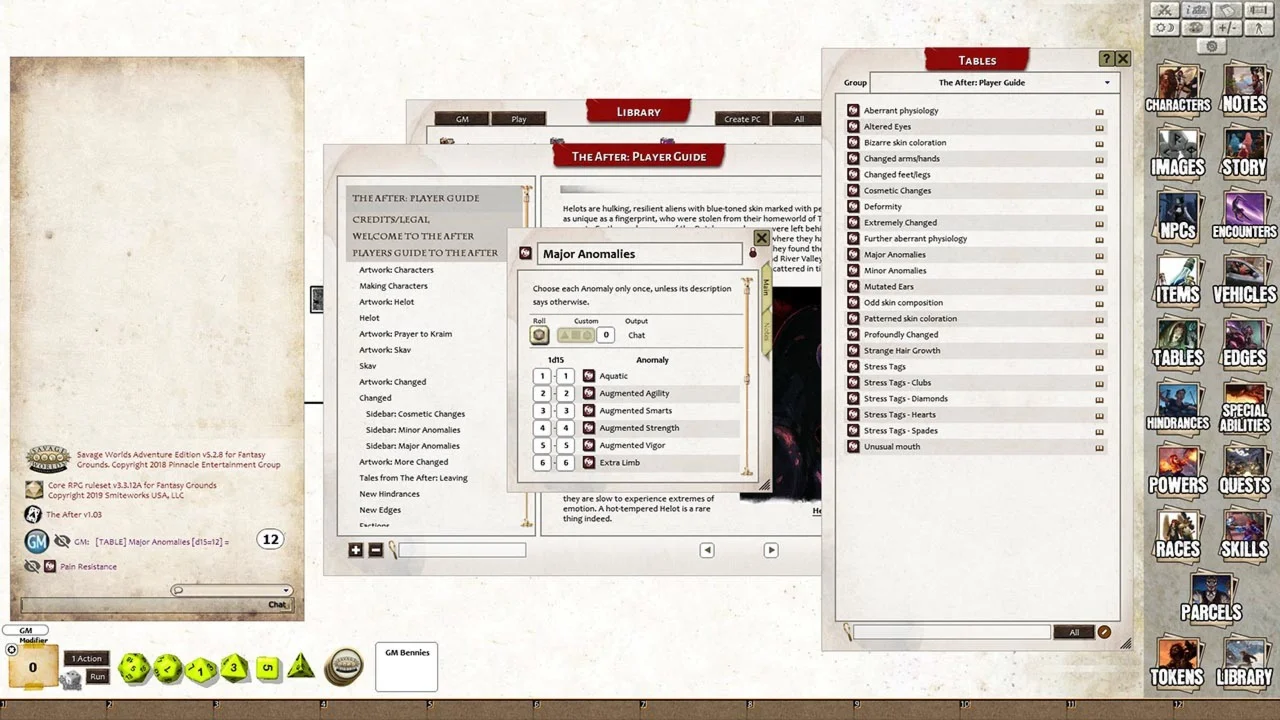The width and height of the screenshot is (1280, 720).
Task: Open the Edges sidebar panel
Action: (x=1244, y=344)
